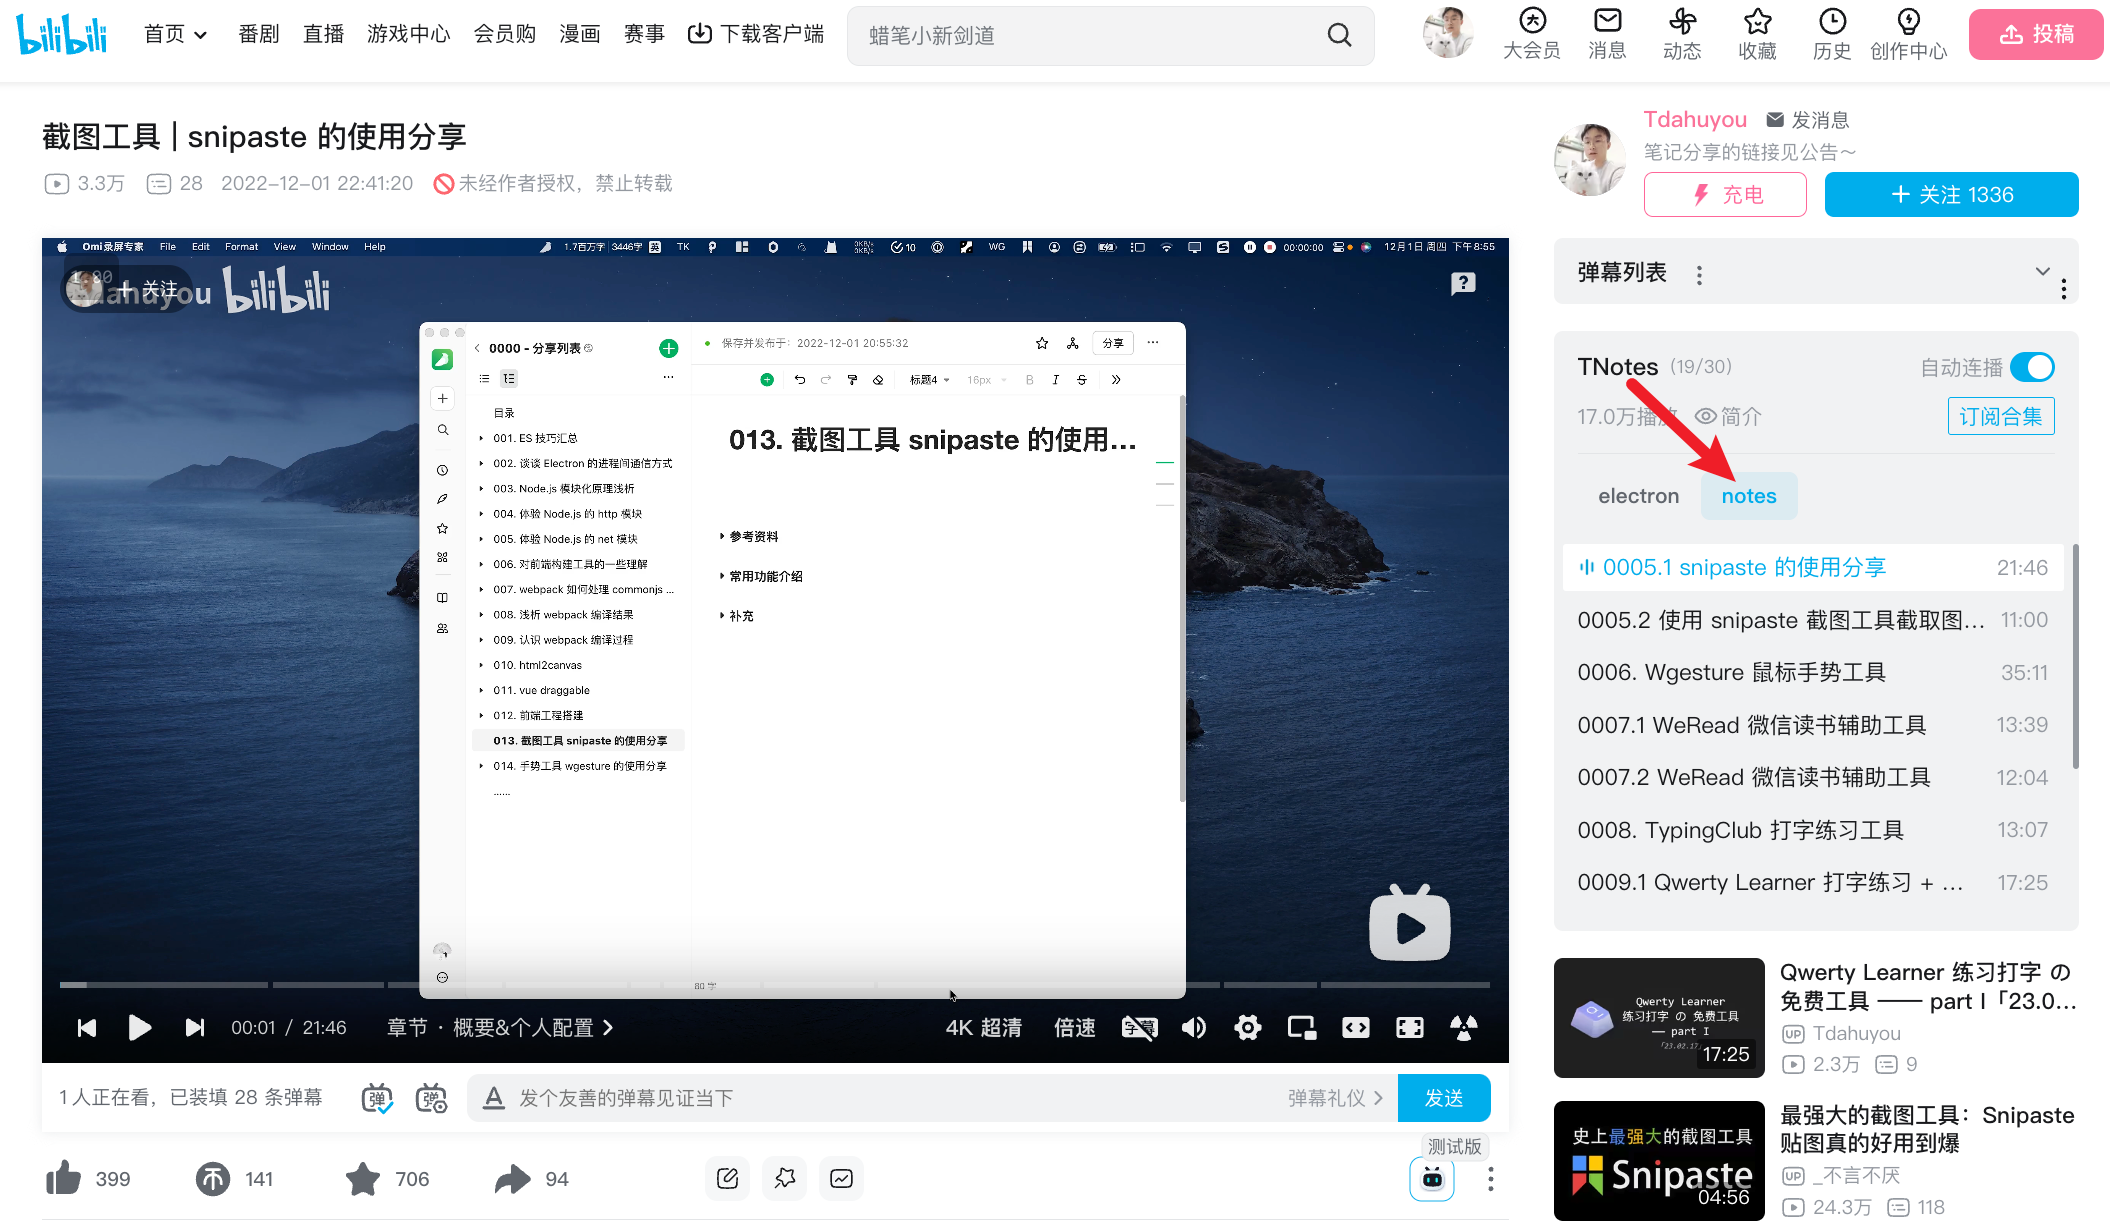Click the big TV play overlay button
This screenshot has height=1228, width=2110.
click(x=1409, y=923)
